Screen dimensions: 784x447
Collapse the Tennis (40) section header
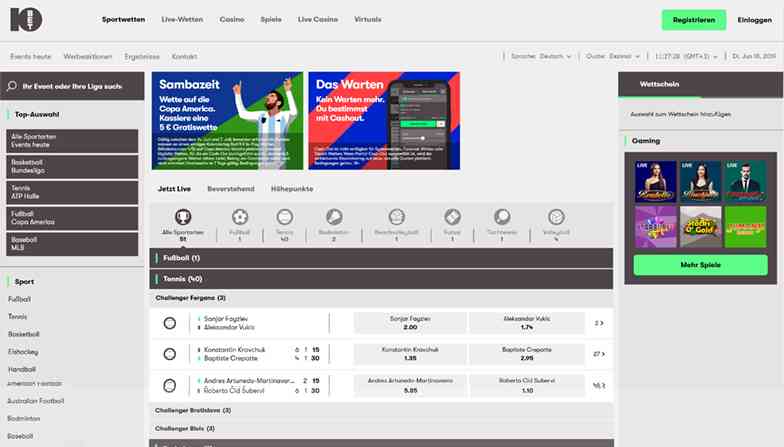pyautogui.click(x=381, y=279)
